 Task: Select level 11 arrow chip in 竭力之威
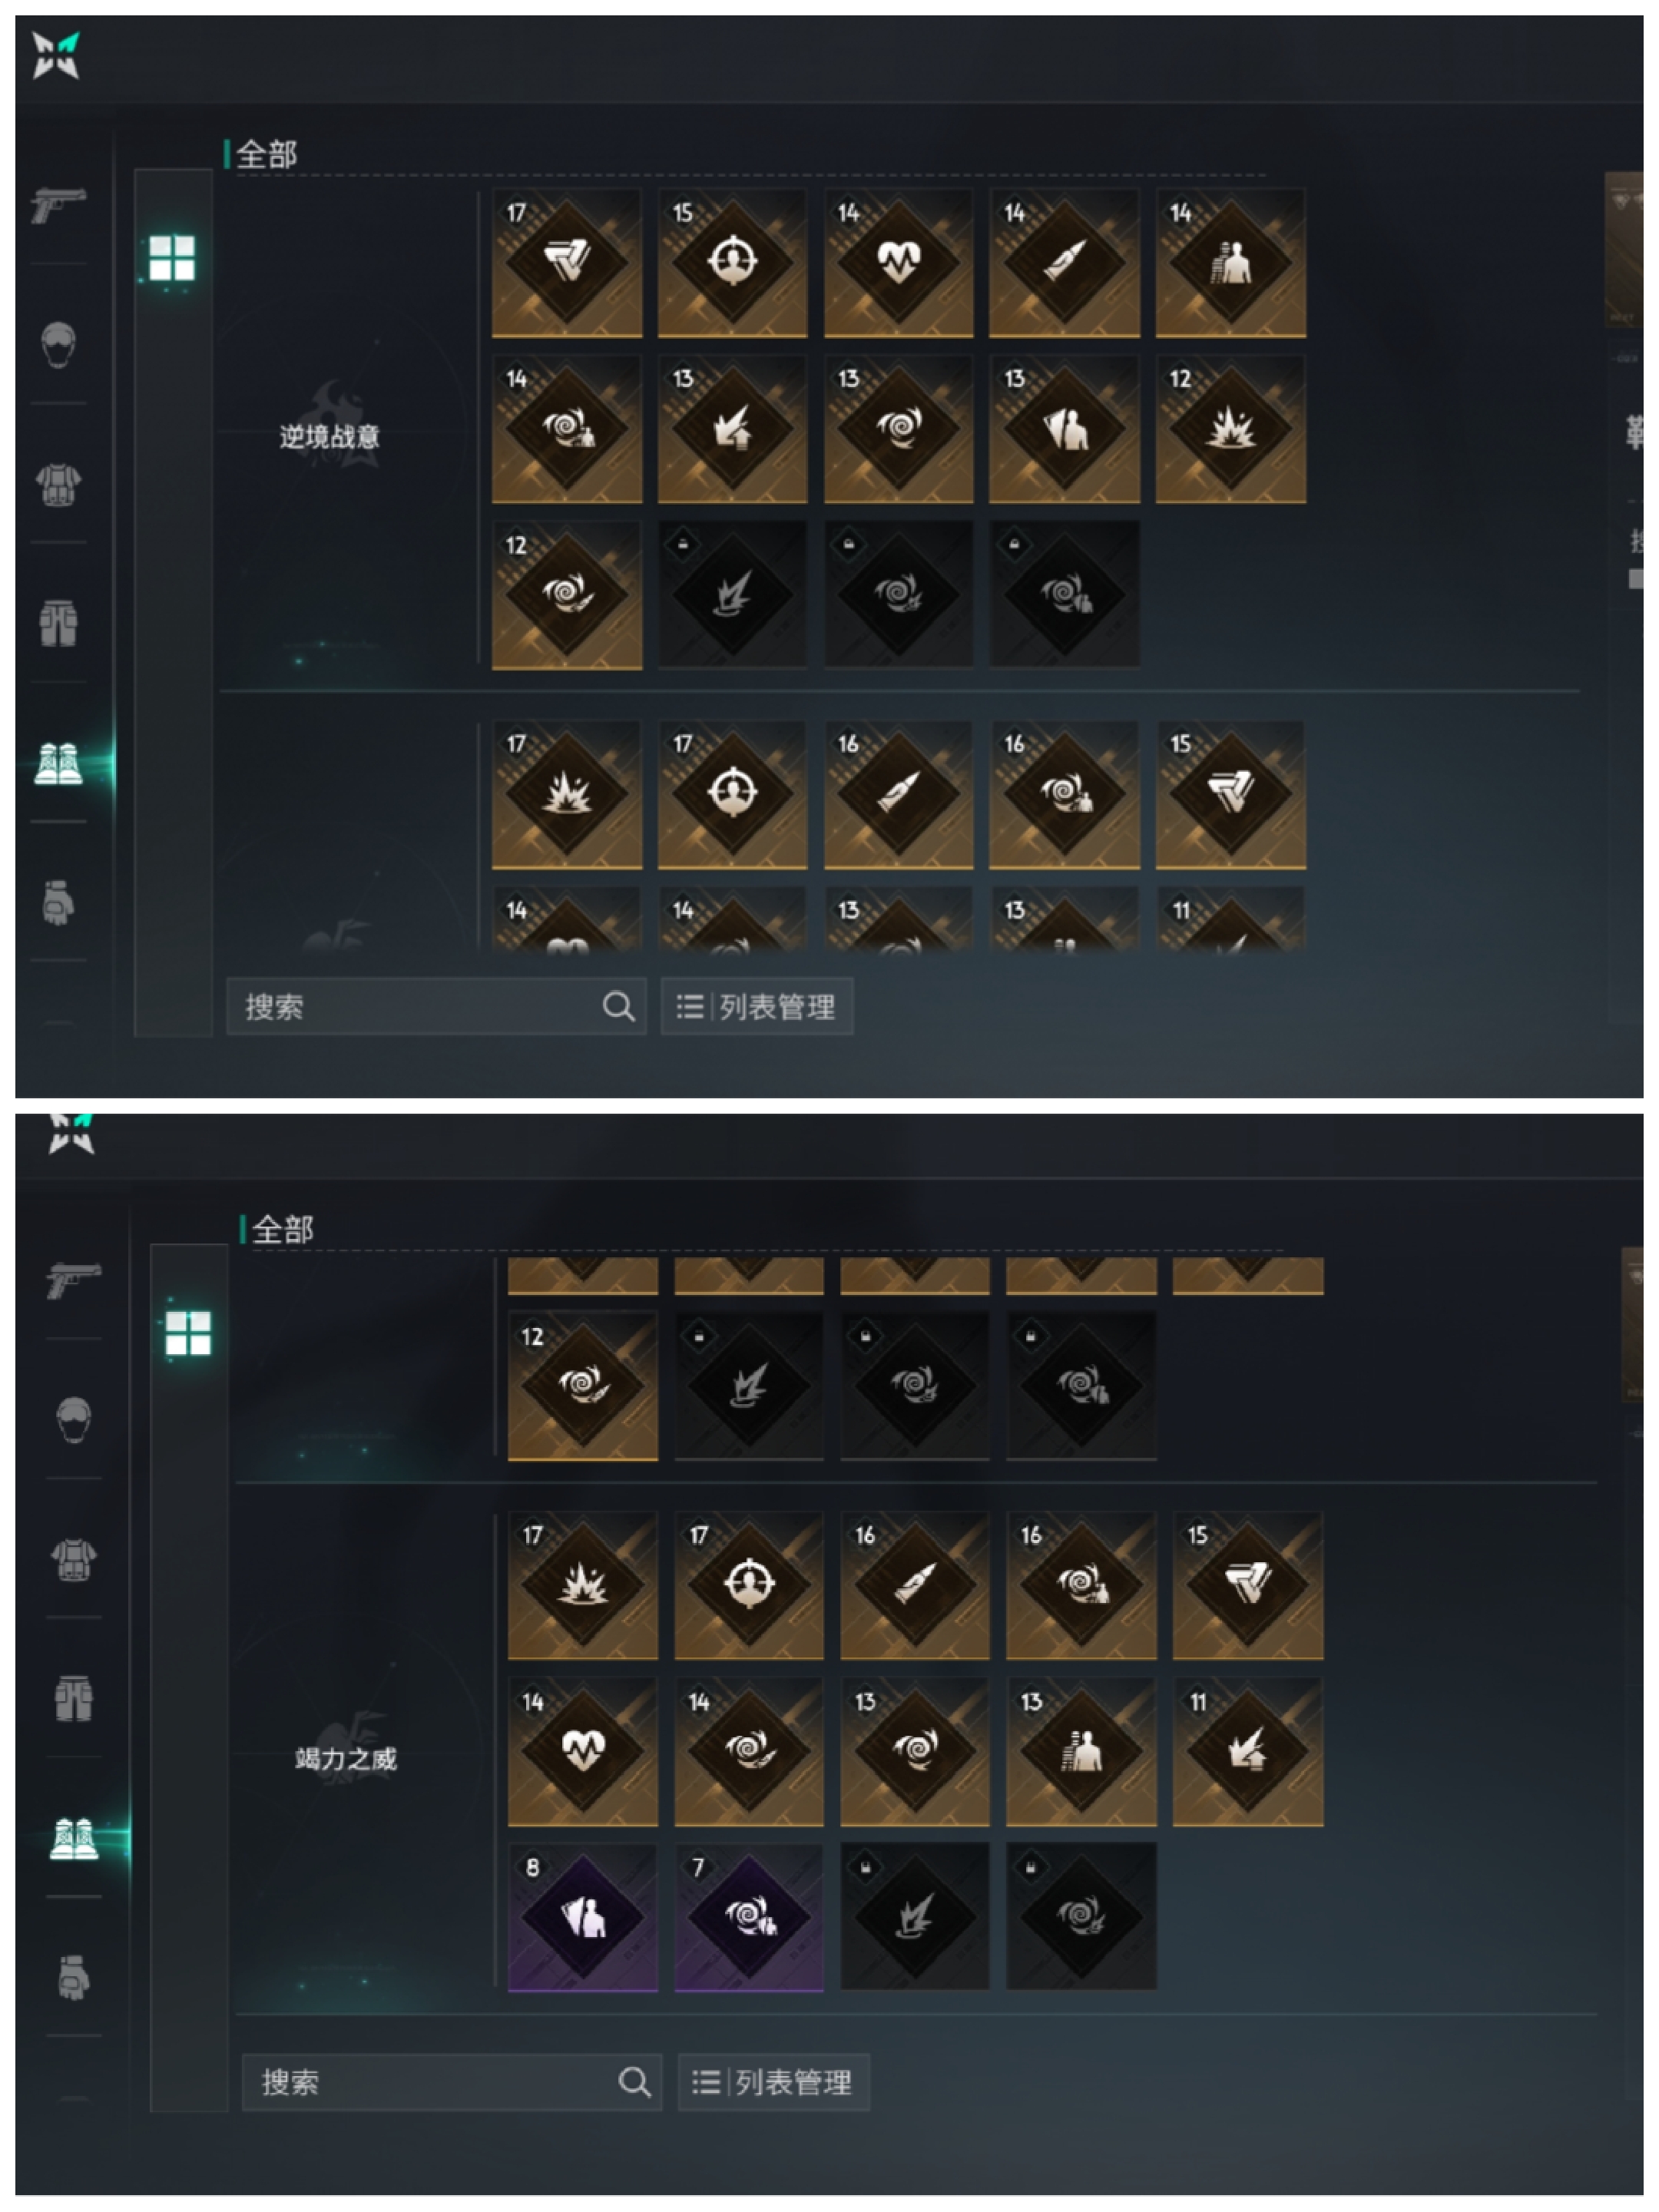click(x=1248, y=1751)
